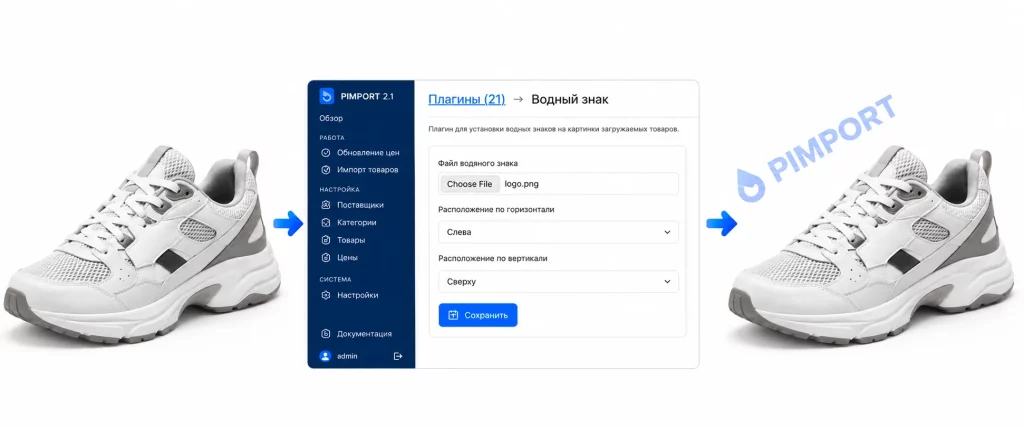Click the Поставщики sidebar icon
1024x427 pixels.
[327, 205]
